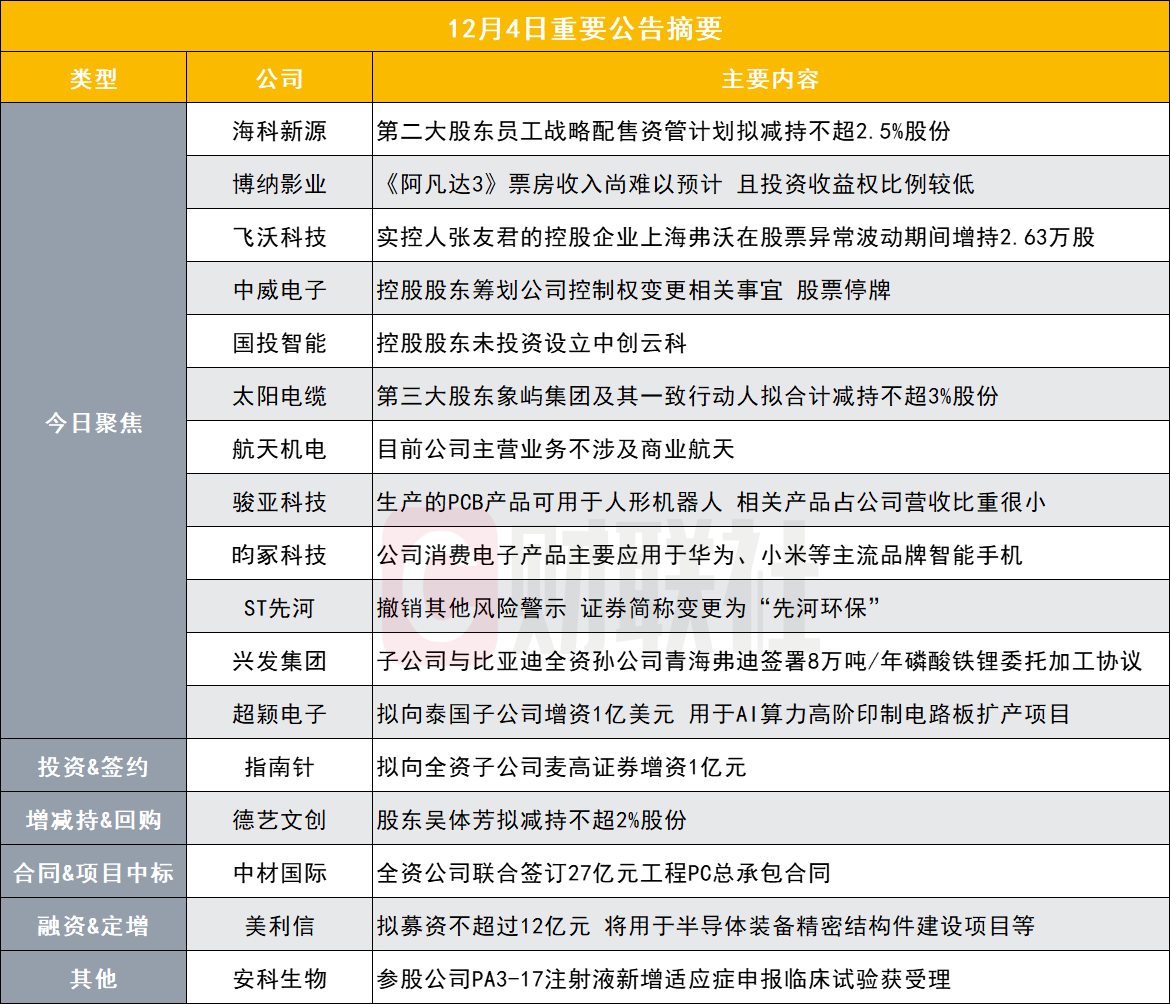Image resolution: width=1170 pixels, height=1004 pixels.
Task: Select company name 航天机电
Action: 279,449
